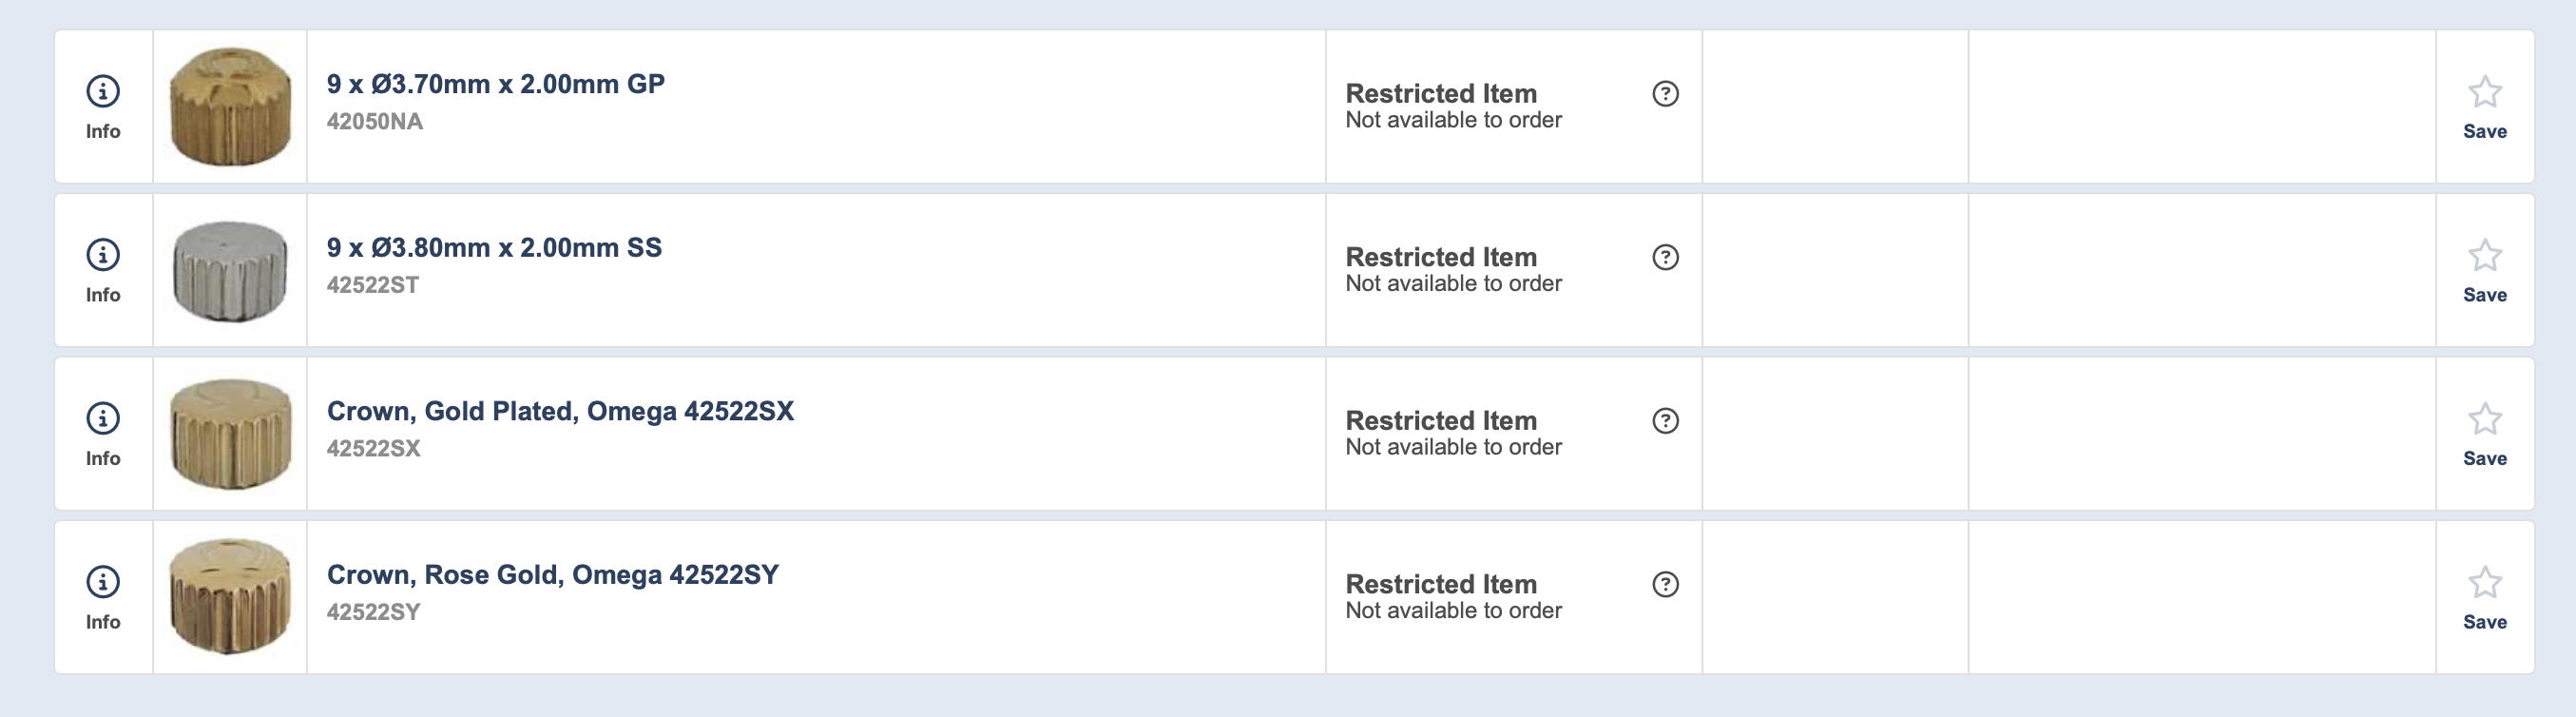Screen dimensions: 2576x717
Task: View gold plated crown thumbnail for 42522SX
Action: [230, 433]
